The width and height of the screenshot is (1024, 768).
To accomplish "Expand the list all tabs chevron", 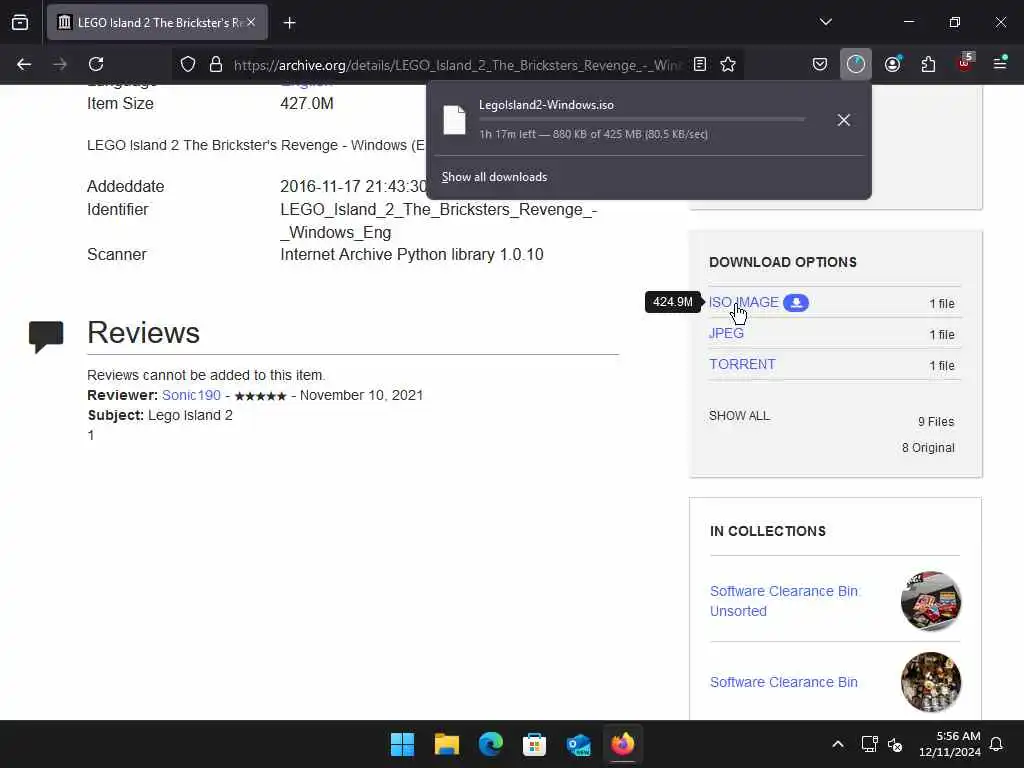I will [825, 22].
